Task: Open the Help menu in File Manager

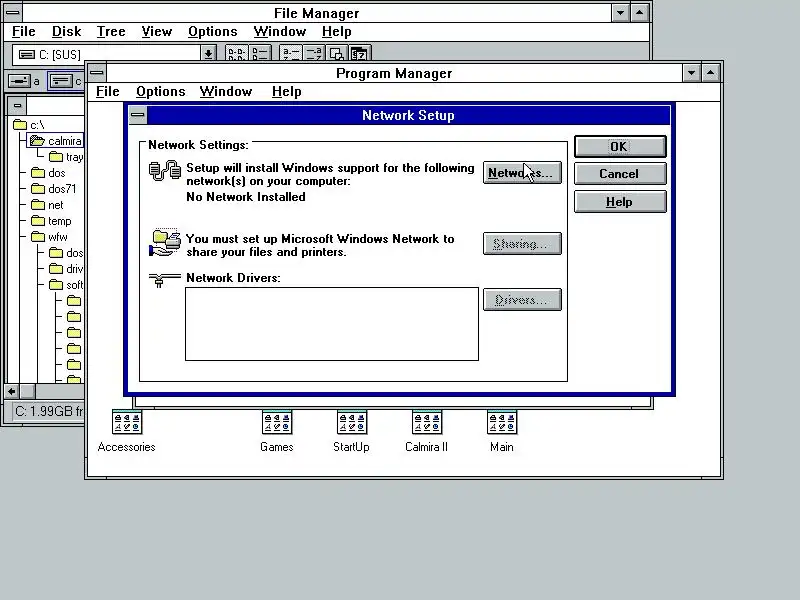Action: (337, 32)
